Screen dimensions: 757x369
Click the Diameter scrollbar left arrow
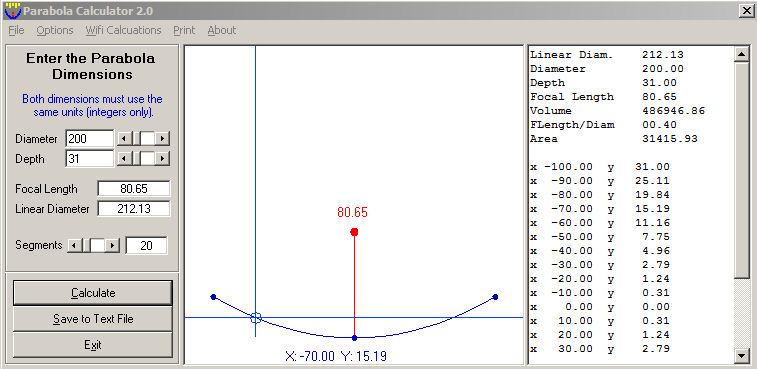click(x=124, y=139)
